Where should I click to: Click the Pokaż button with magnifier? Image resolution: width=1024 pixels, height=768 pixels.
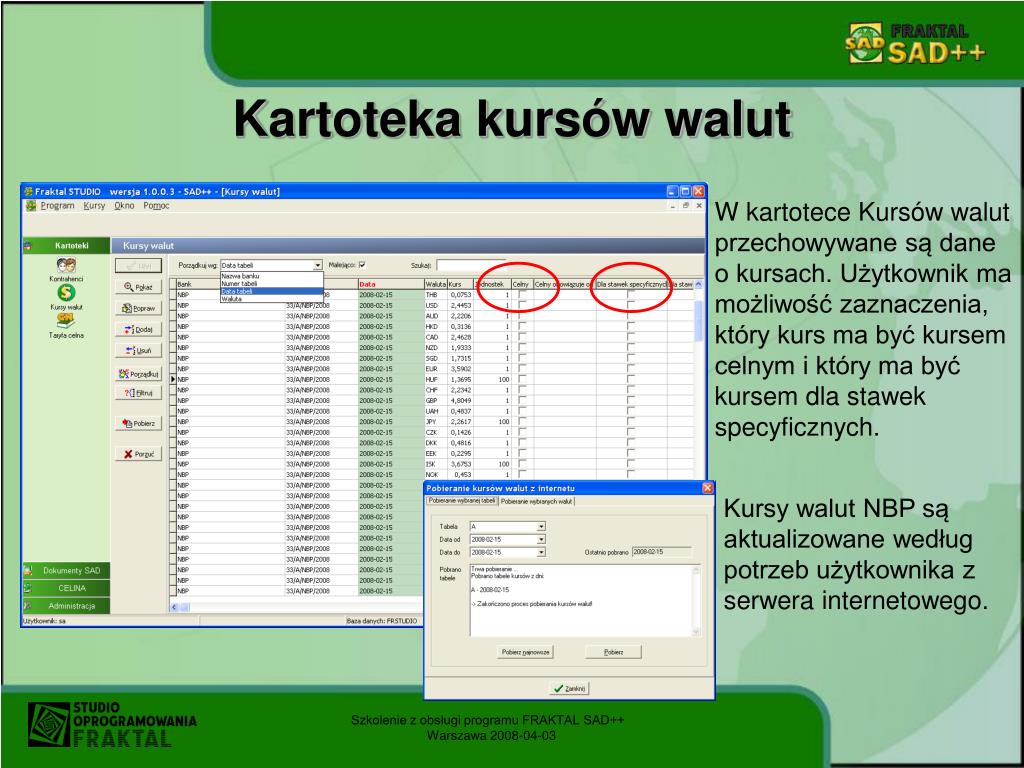point(138,287)
